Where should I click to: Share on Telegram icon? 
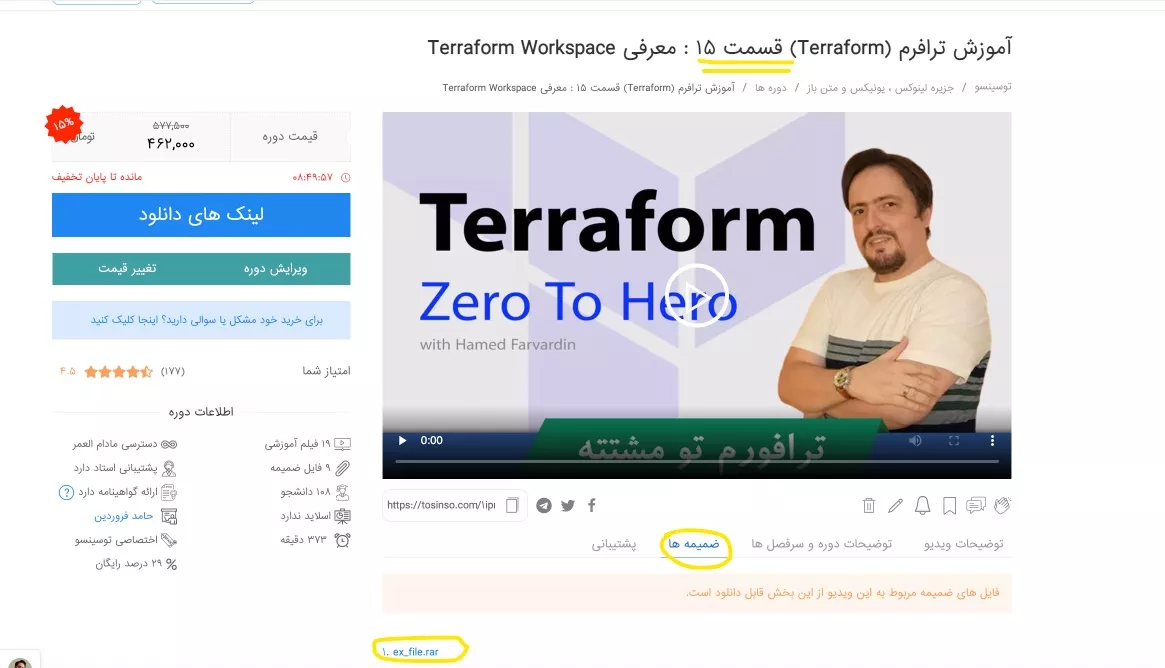click(x=544, y=505)
